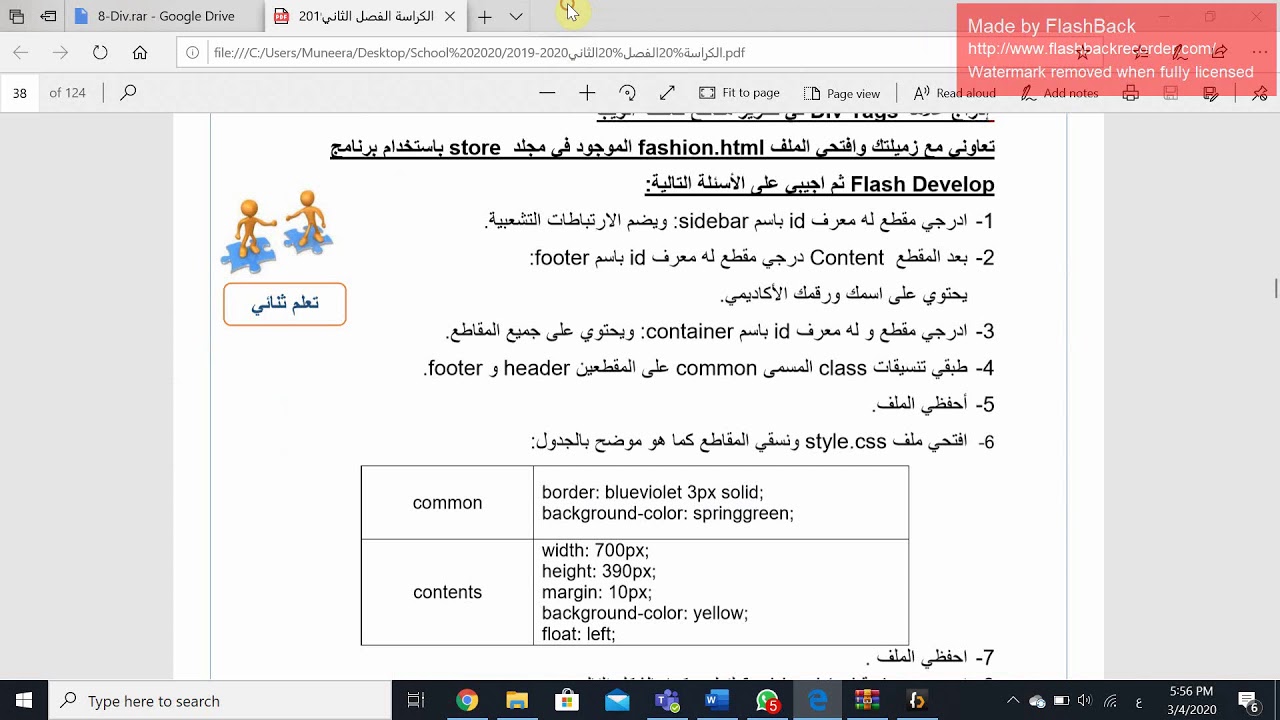Go back to previous page
The width and height of the screenshot is (1280, 720).
(21, 53)
